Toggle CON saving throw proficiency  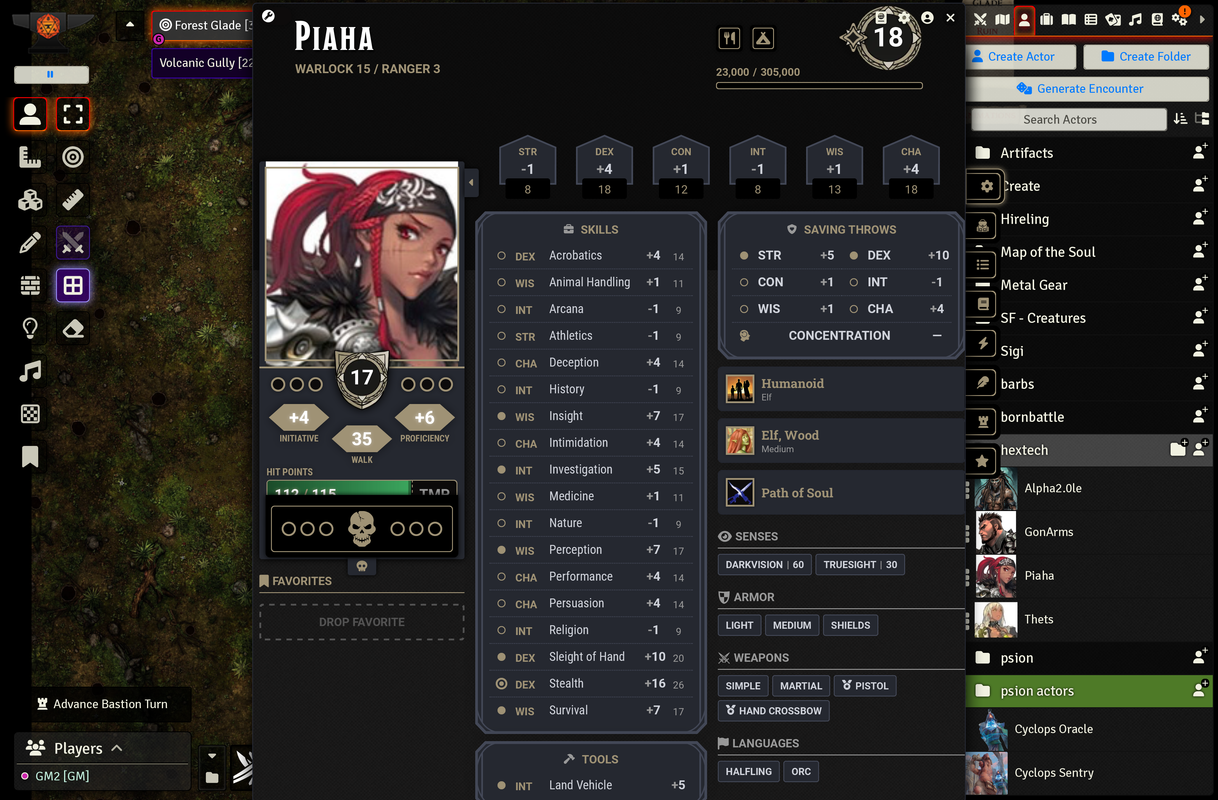tap(744, 282)
